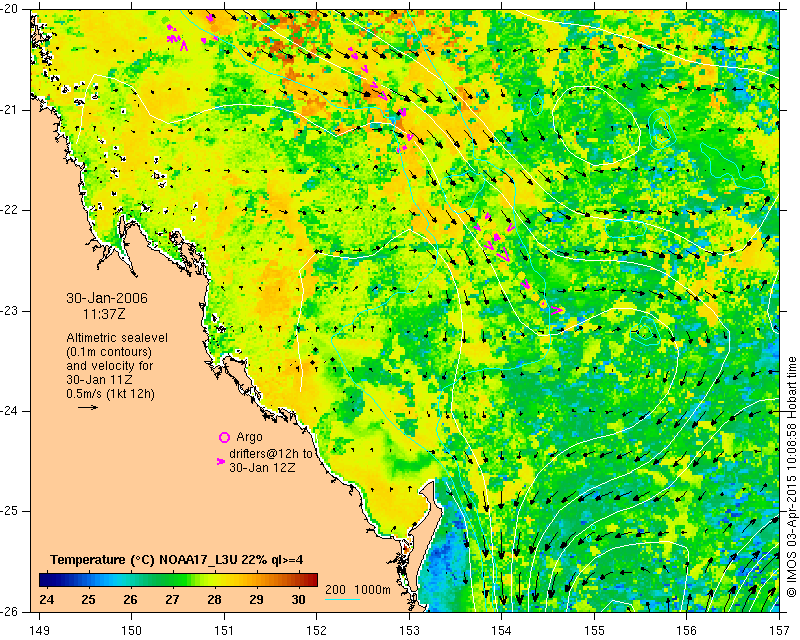Click the 'Altimetric sealevel' label
The height and width of the screenshot is (640, 800).
pyautogui.click(x=117, y=338)
